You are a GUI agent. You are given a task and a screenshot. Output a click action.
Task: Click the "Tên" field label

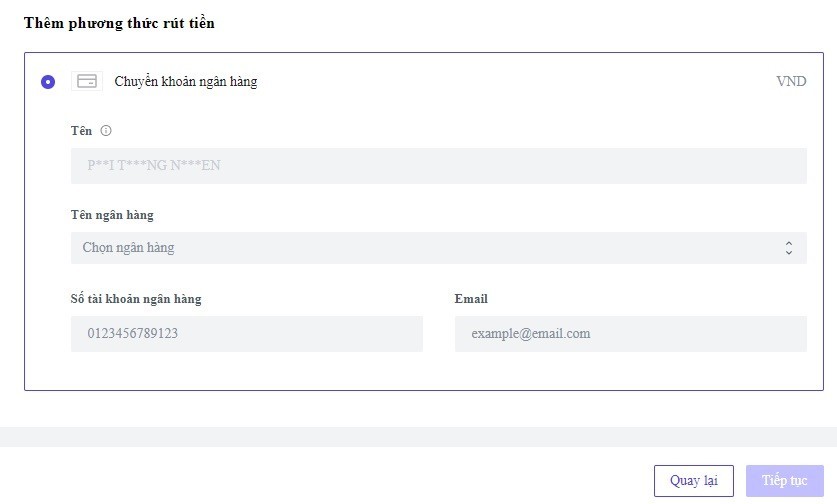click(81, 130)
